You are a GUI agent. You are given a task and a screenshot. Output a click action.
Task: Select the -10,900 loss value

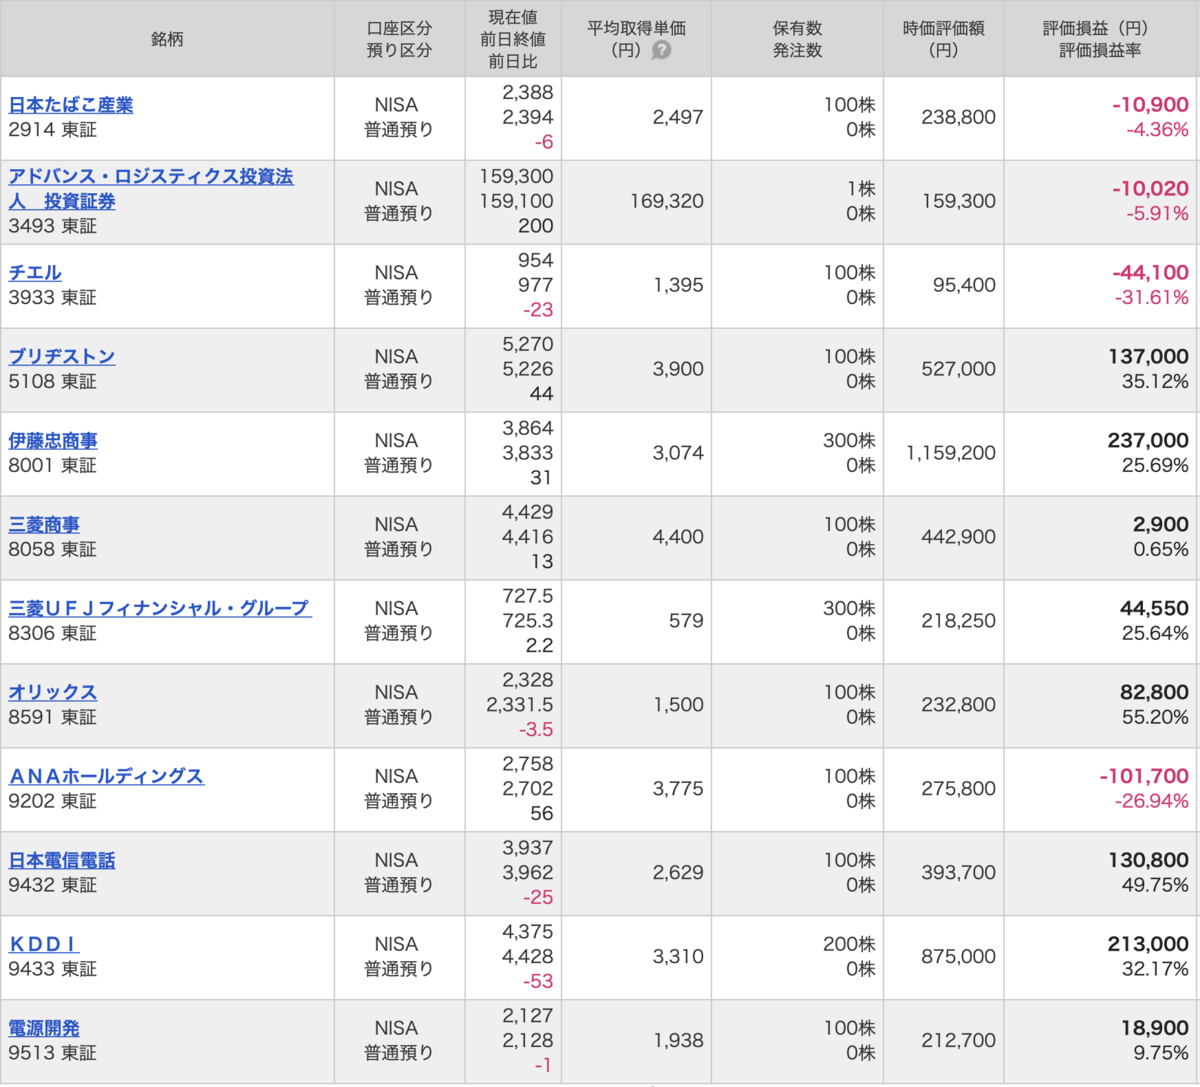coord(1150,105)
